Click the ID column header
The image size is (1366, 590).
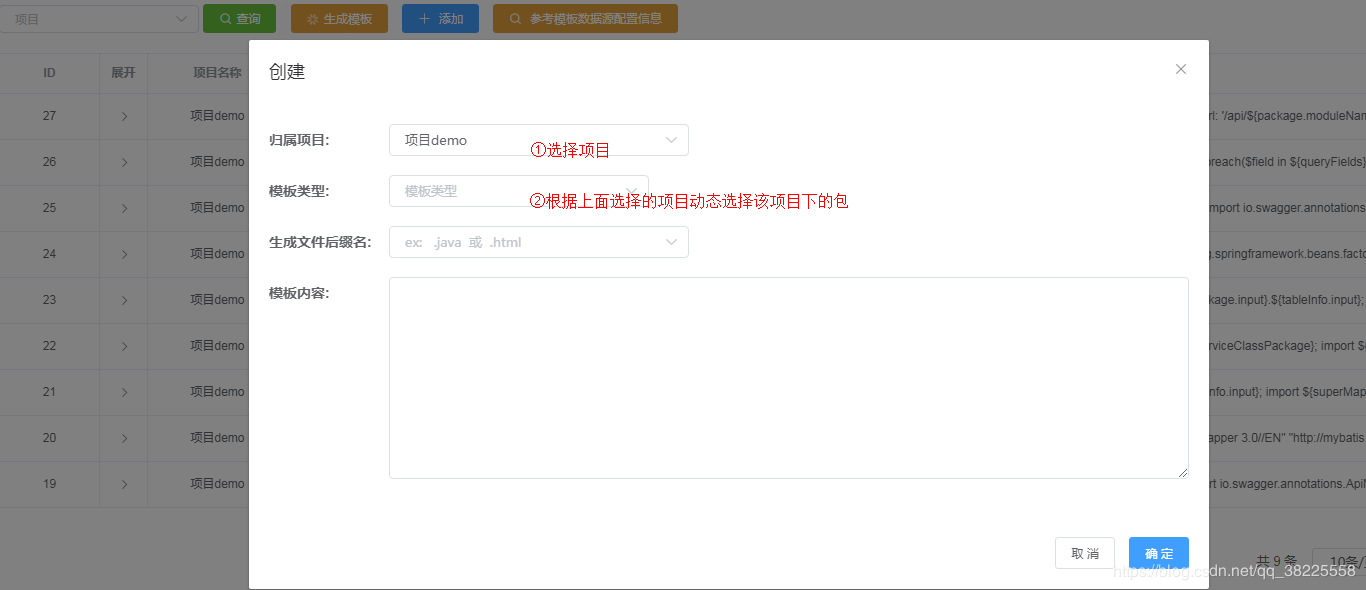click(x=49, y=73)
